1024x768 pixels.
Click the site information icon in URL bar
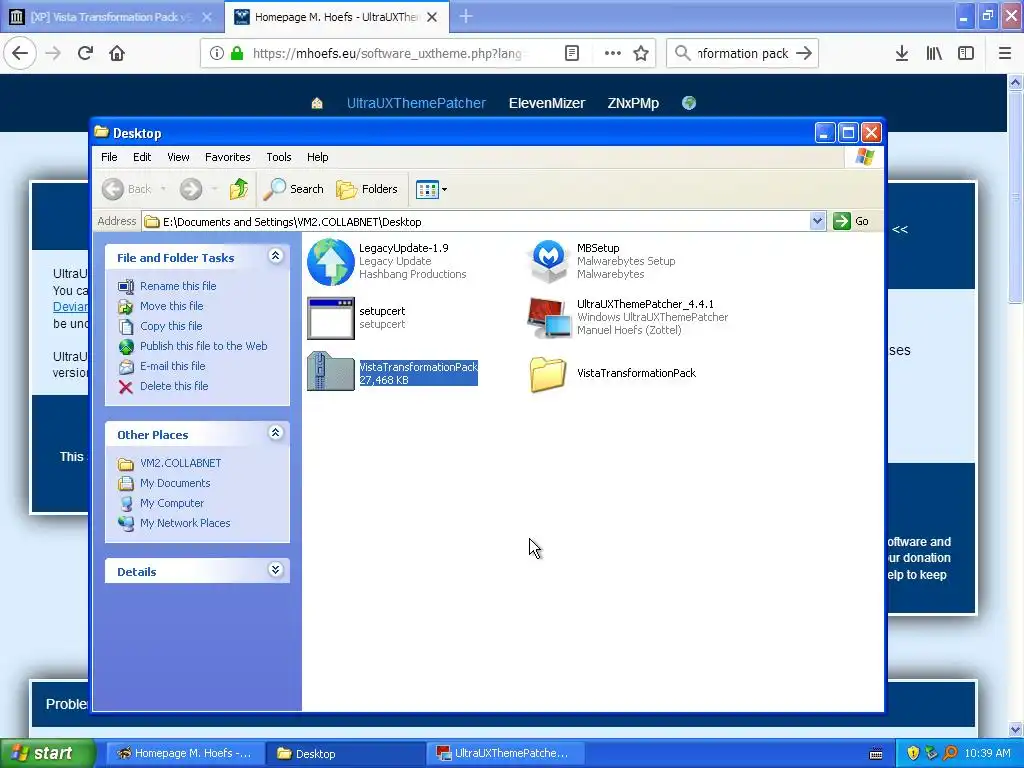216,53
